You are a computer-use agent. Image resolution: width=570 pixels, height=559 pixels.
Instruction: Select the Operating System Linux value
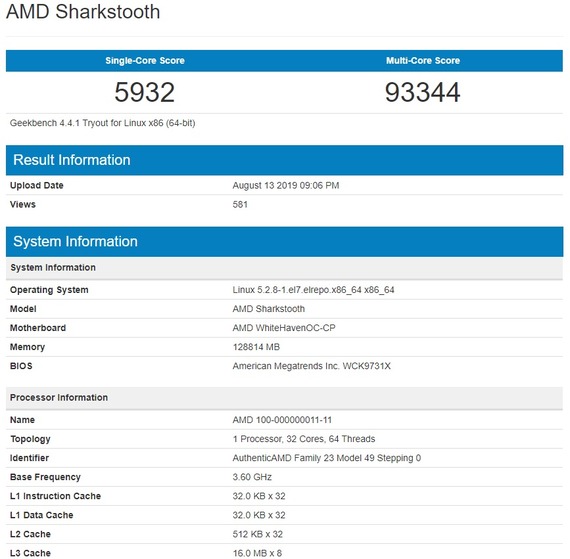tap(313, 290)
